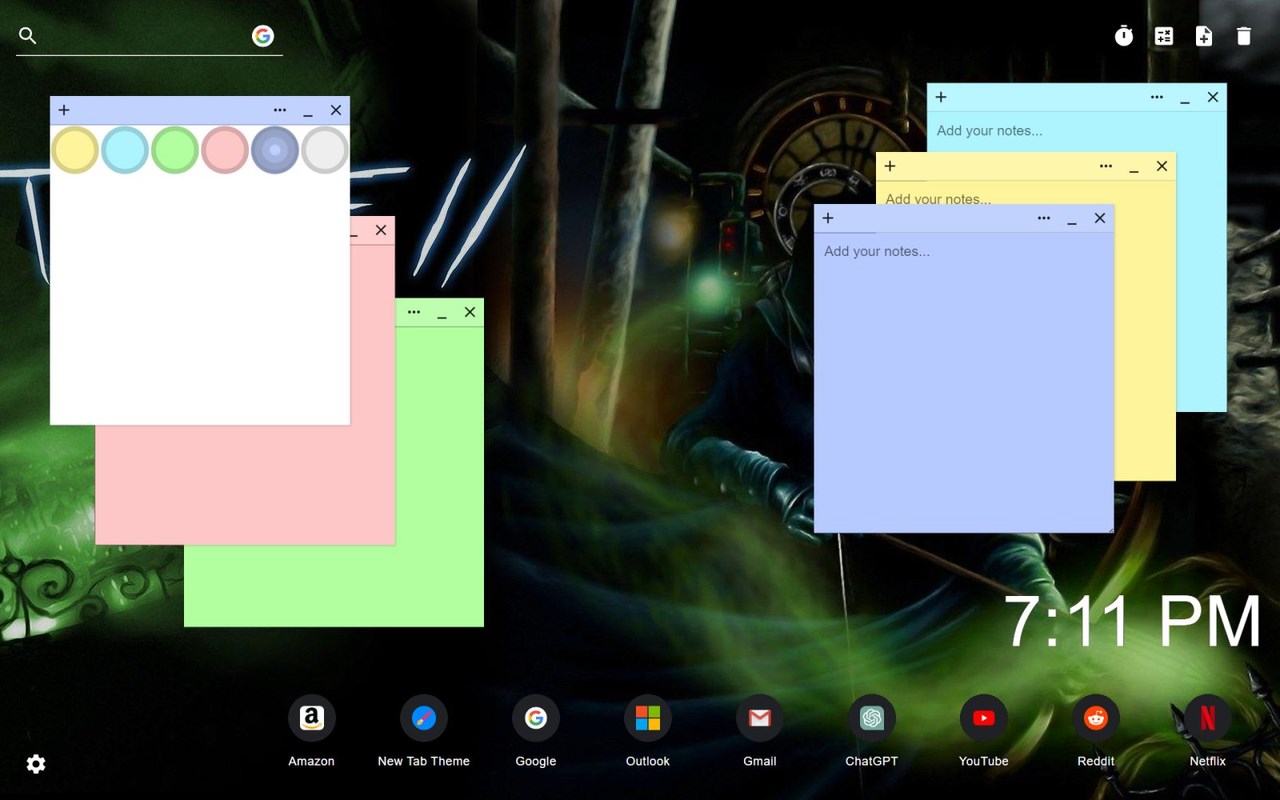Click inside the pink note's body
Screen dimensions: 1280x800
(x=245, y=485)
